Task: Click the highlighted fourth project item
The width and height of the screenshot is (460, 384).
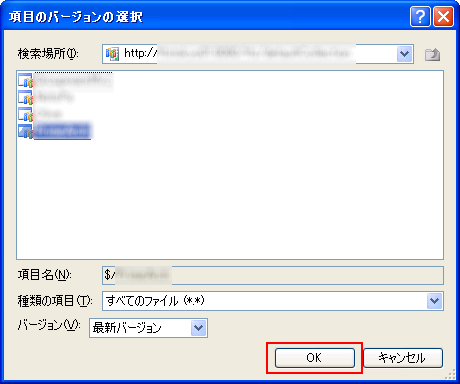Action: pos(55,131)
